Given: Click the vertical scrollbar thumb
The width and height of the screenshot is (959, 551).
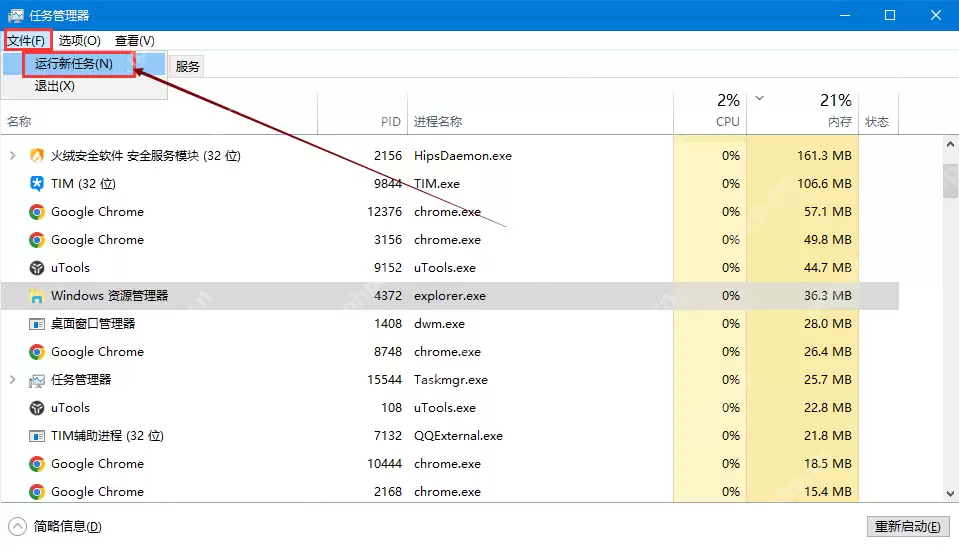Looking at the screenshot, I should (x=950, y=181).
